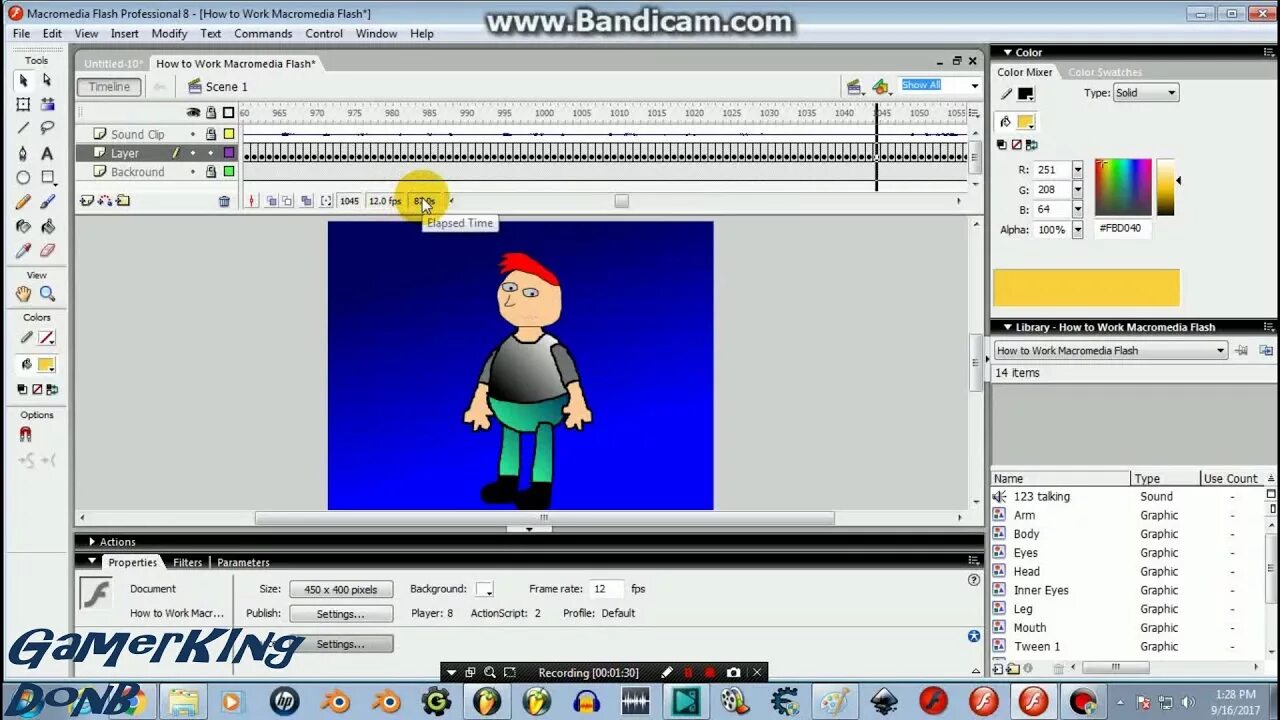The width and height of the screenshot is (1280, 720).
Task: Click the Show/Hide All Layers eye icon
Action: [x=194, y=113]
